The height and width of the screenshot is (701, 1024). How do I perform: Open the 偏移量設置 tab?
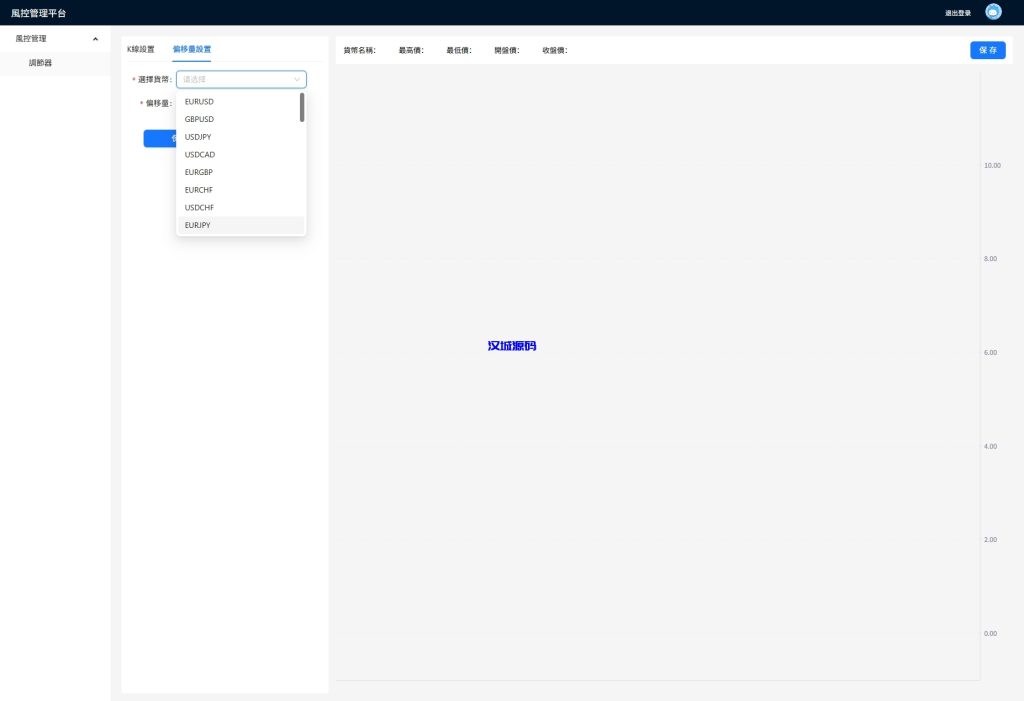click(191, 49)
